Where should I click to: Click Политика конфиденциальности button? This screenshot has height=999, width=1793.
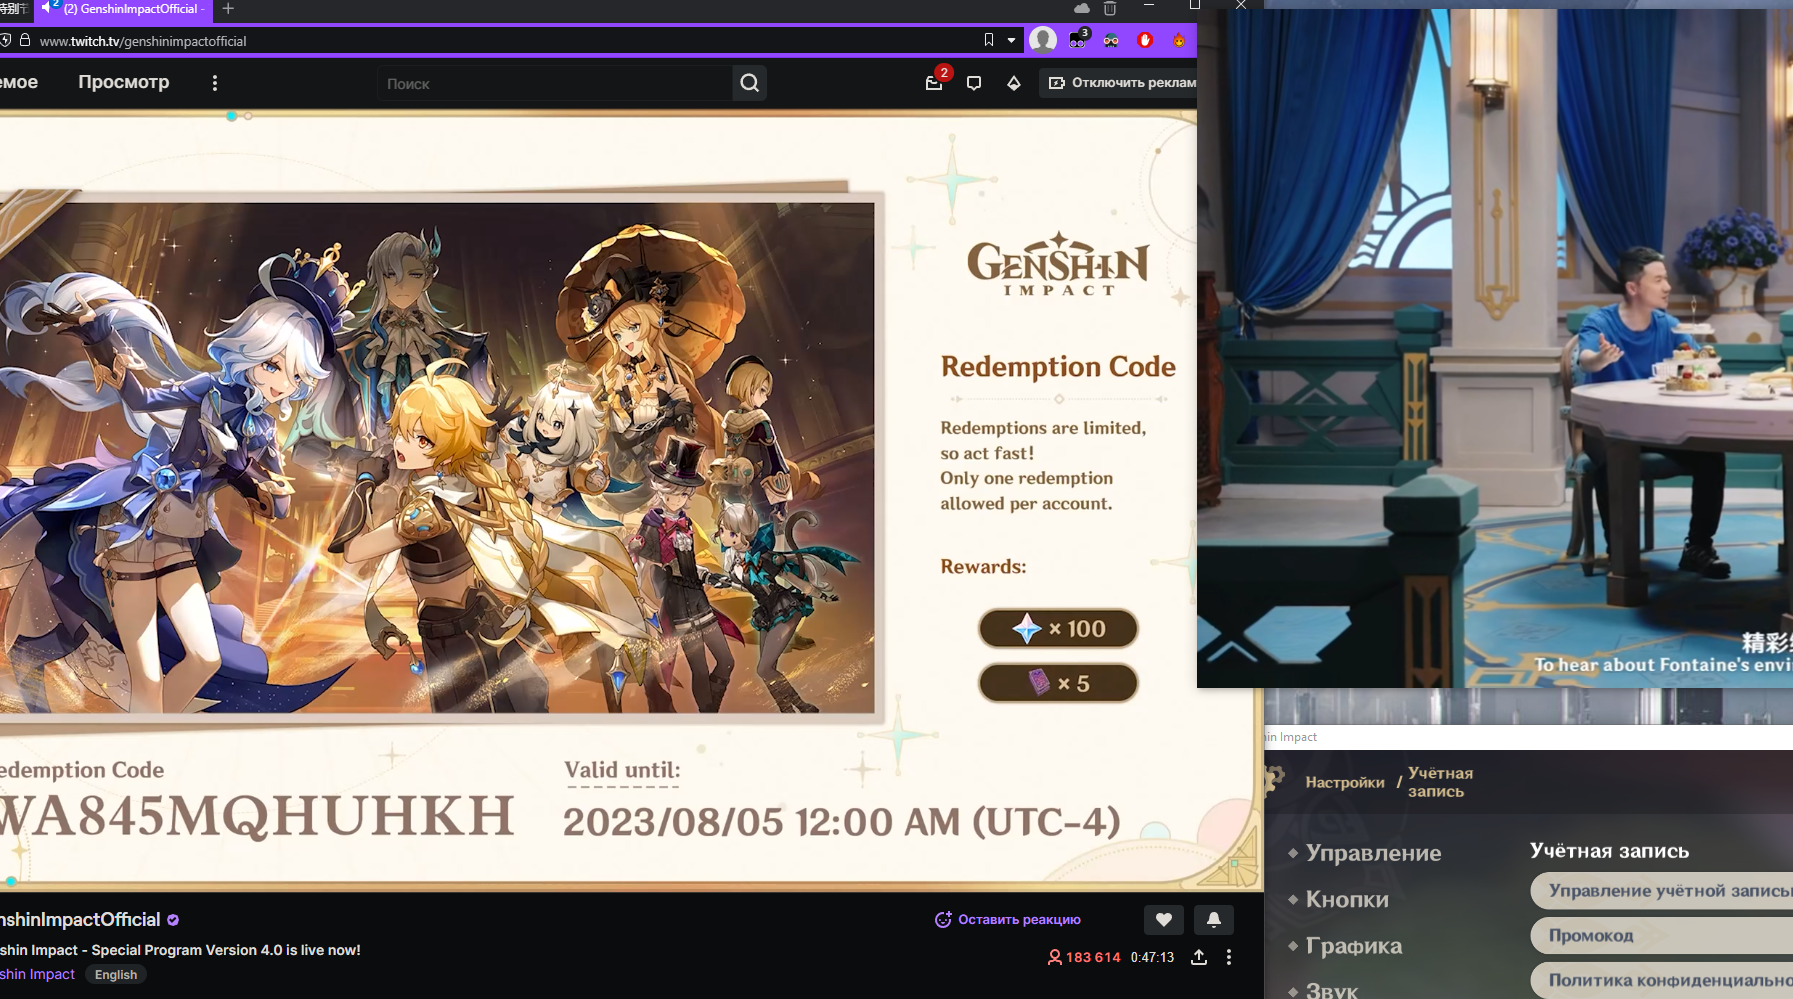click(x=1661, y=981)
